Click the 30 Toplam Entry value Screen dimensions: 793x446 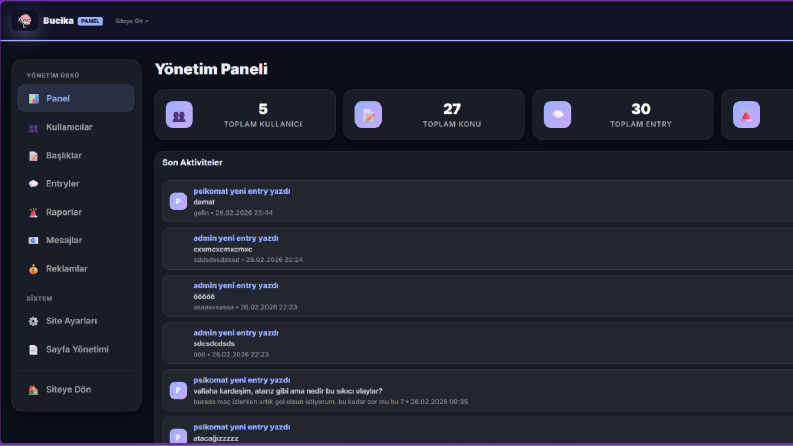point(641,109)
